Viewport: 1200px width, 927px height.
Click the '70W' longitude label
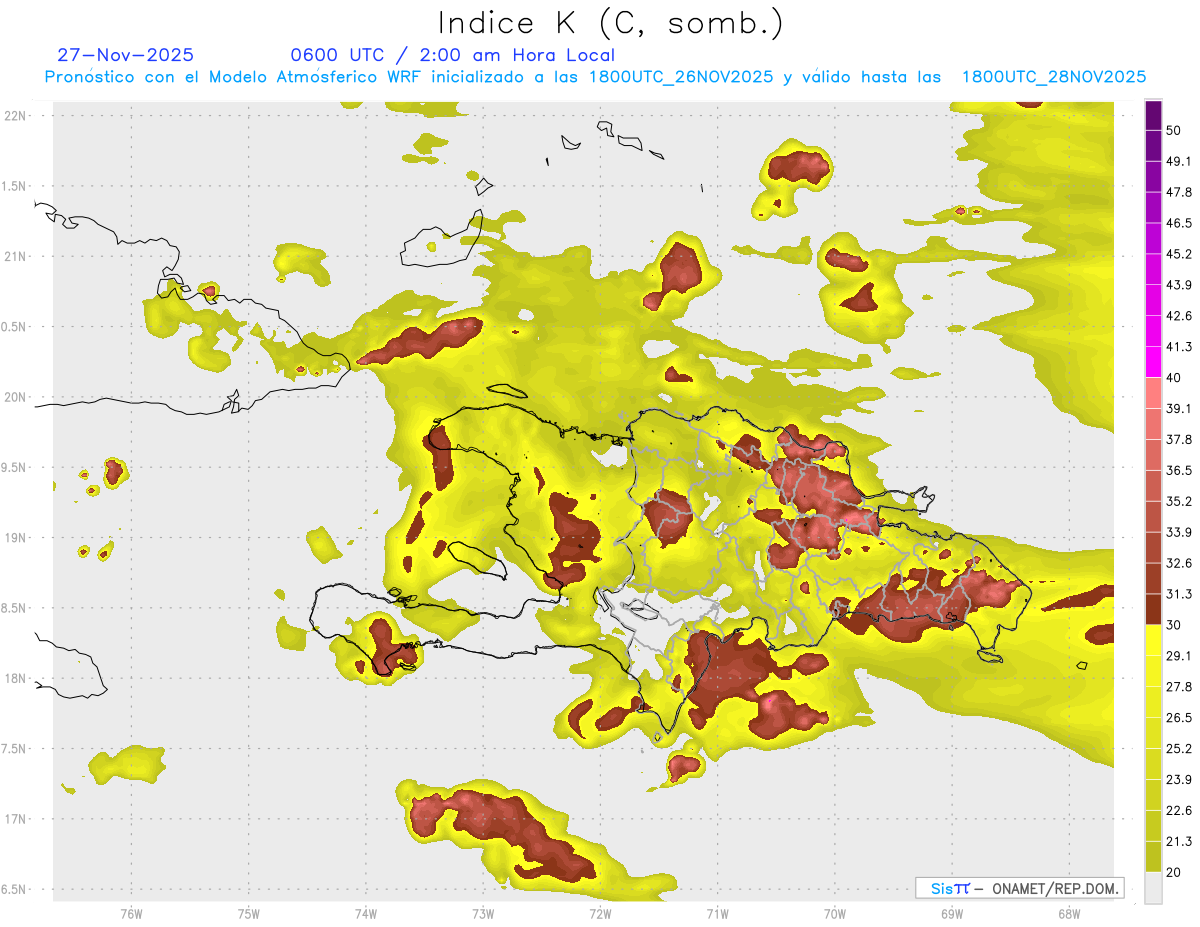coord(835,913)
